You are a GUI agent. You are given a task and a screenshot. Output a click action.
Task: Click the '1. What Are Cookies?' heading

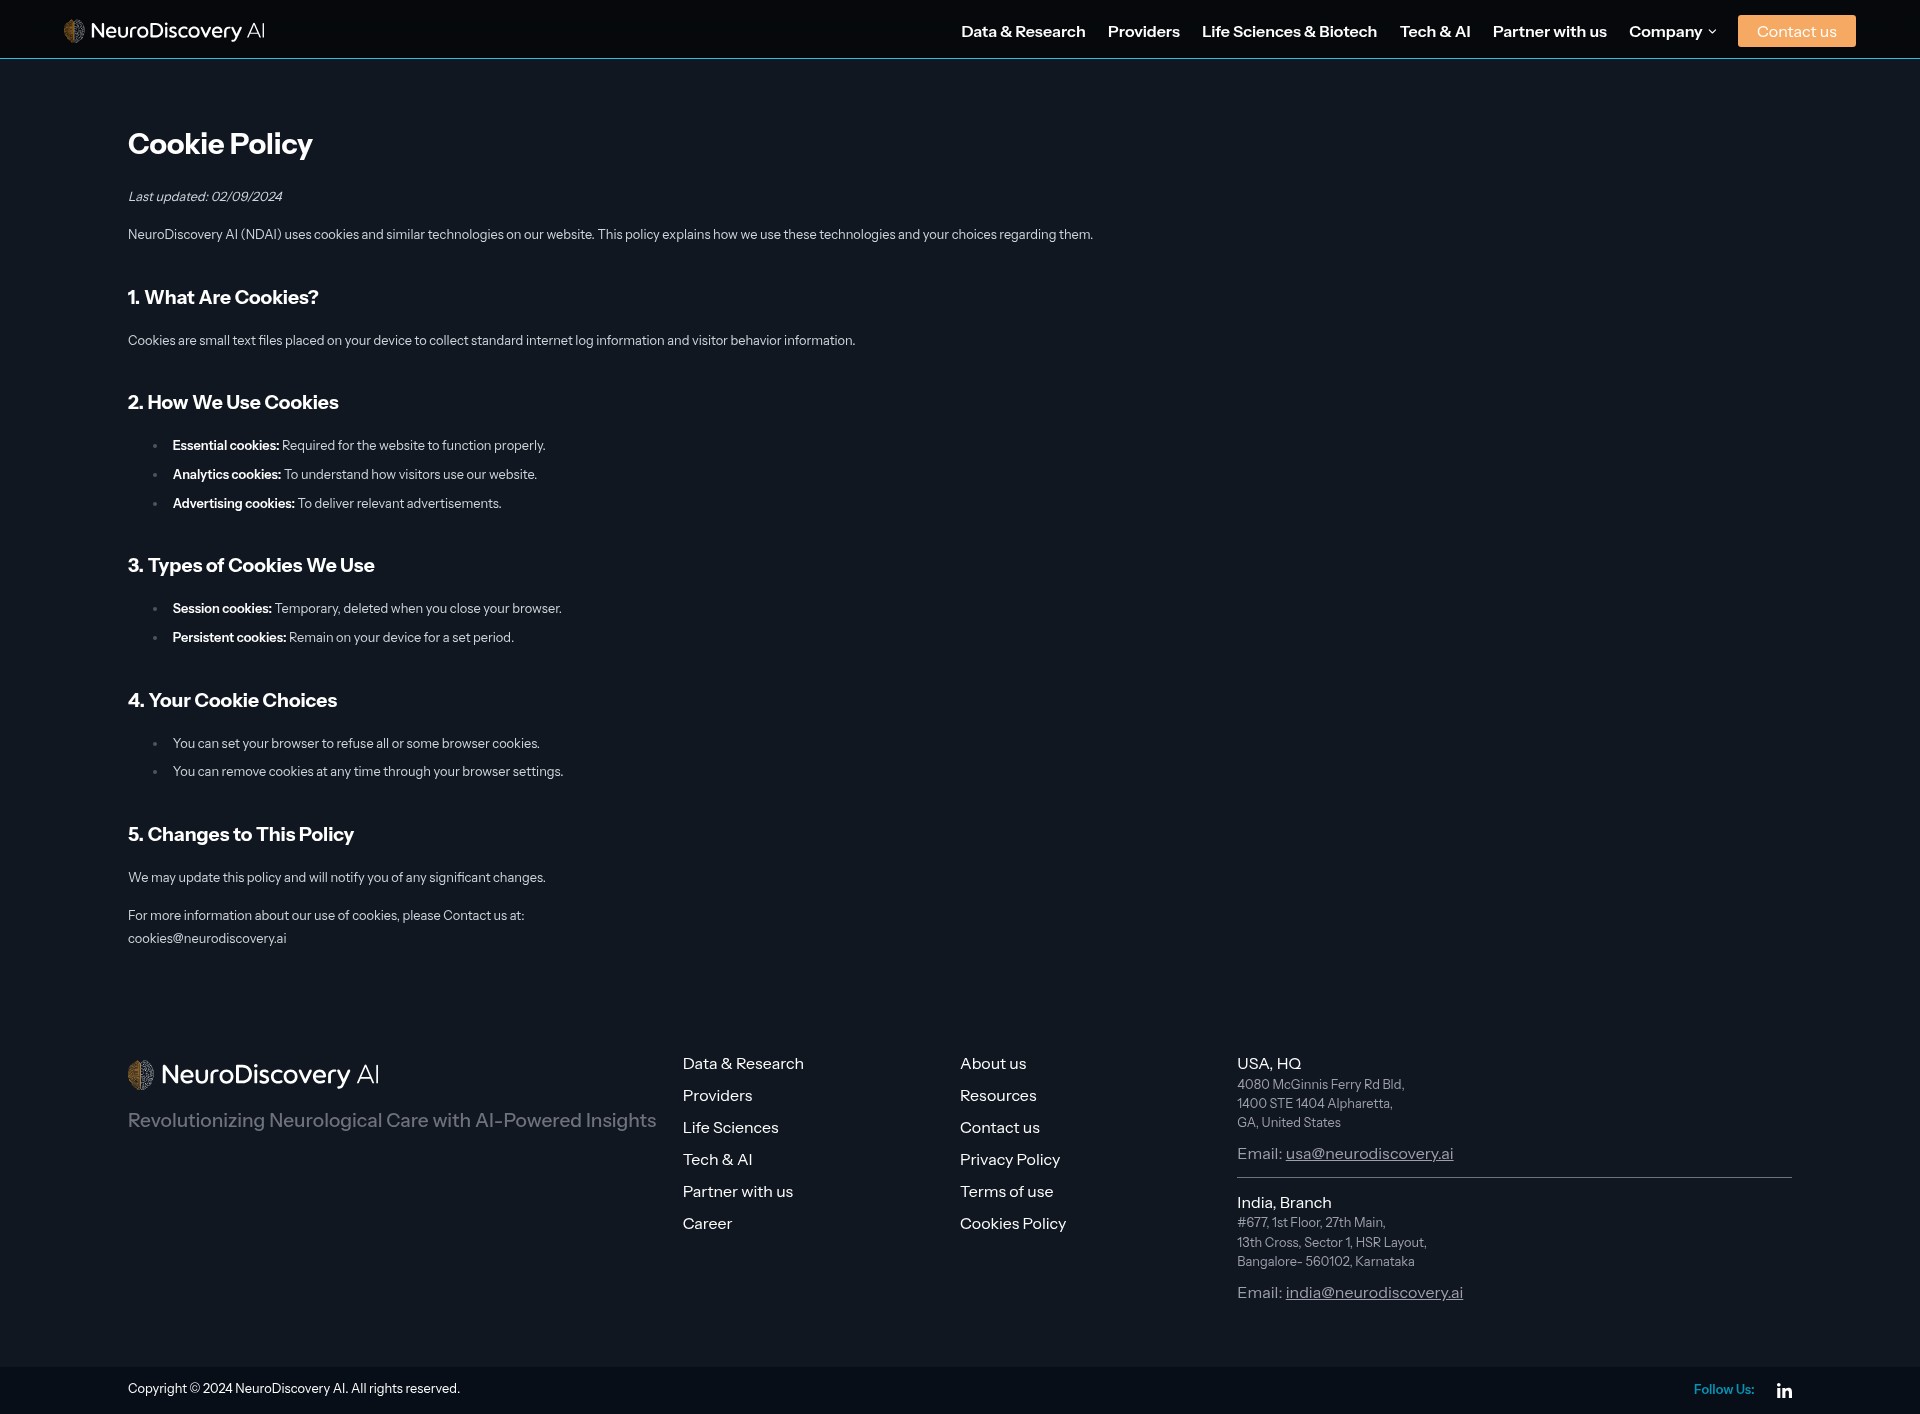(223, 298)
